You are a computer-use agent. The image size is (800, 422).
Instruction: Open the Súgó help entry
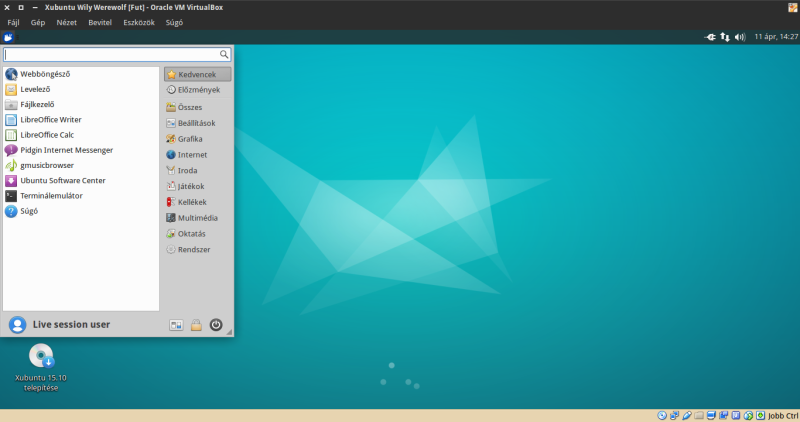tap(81, 211)
